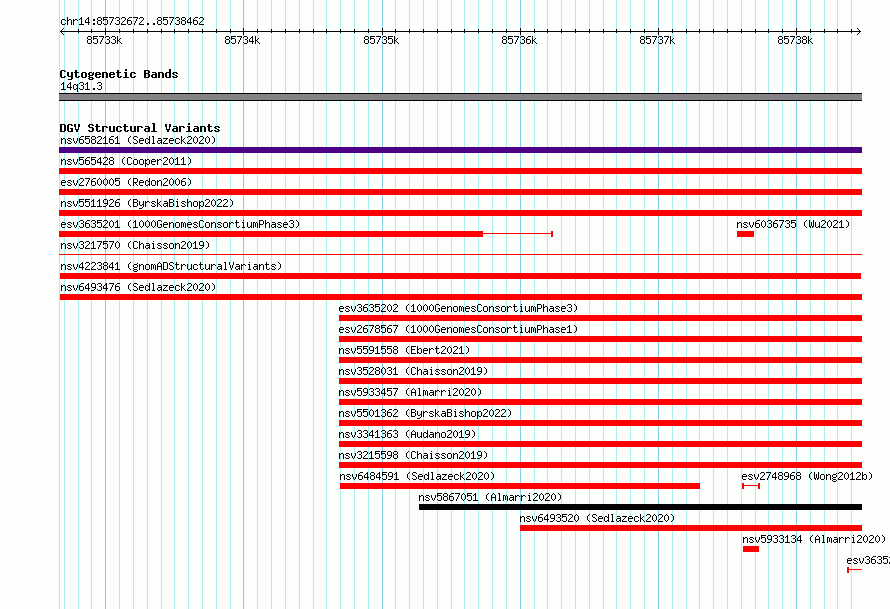Click the black nsv5867051 variant bar
Image resolution: width=890 pixels, height=609 pixels.
[x=640, y=507]
